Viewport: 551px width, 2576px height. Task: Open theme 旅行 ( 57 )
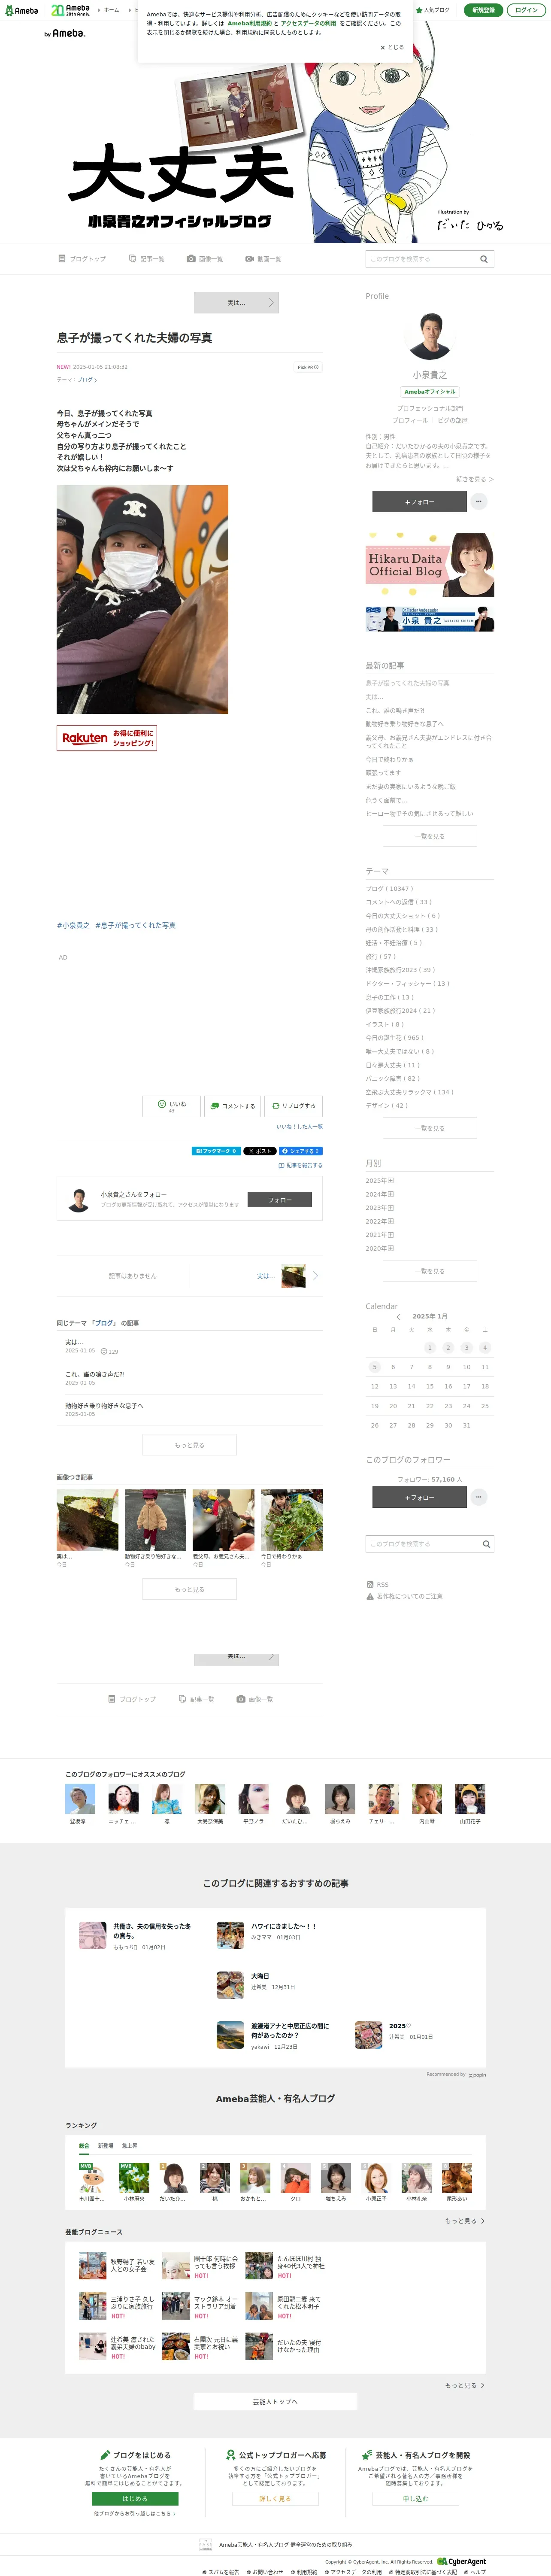380,956
